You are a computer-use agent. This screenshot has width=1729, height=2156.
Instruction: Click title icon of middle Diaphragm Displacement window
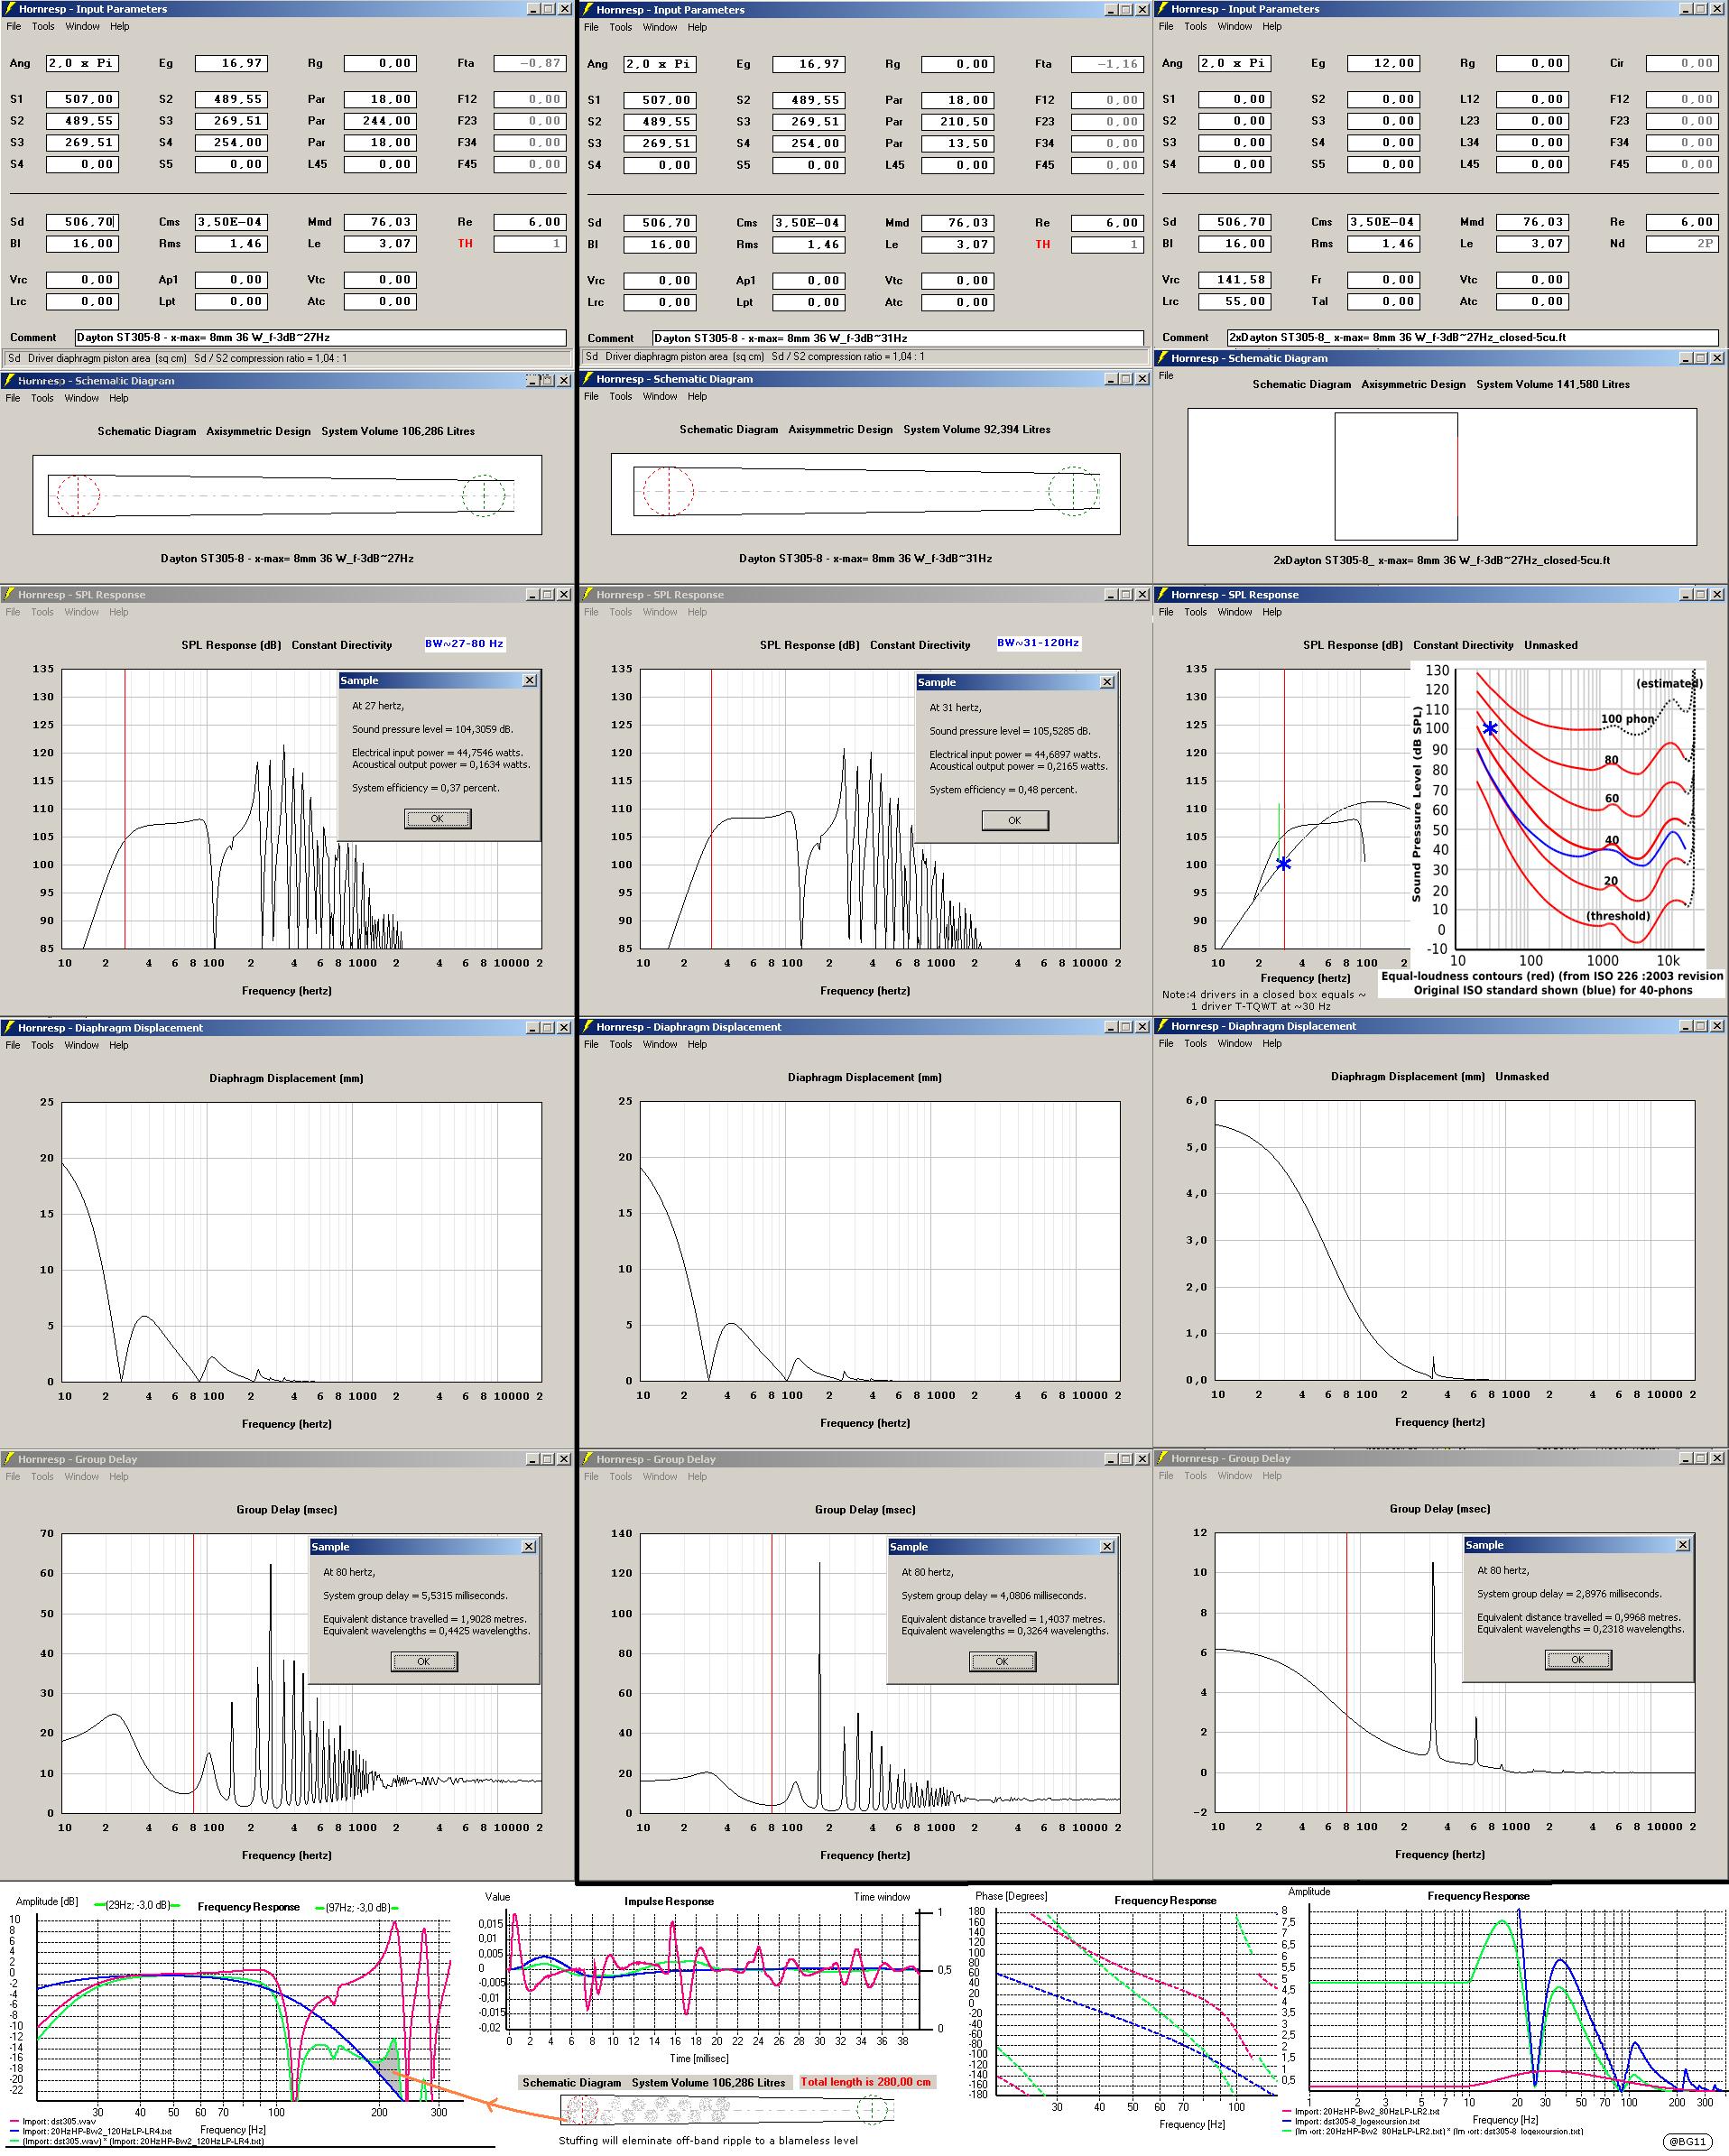[x=588, y=1027]
